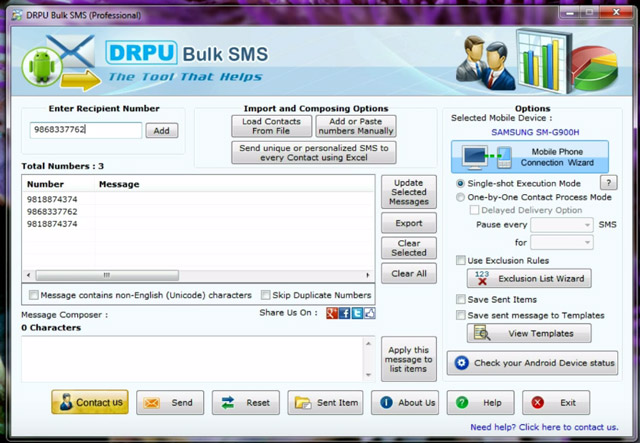
Task: Click Apply this message to list items
Action: pyautogui.click(x=409, y=359)
